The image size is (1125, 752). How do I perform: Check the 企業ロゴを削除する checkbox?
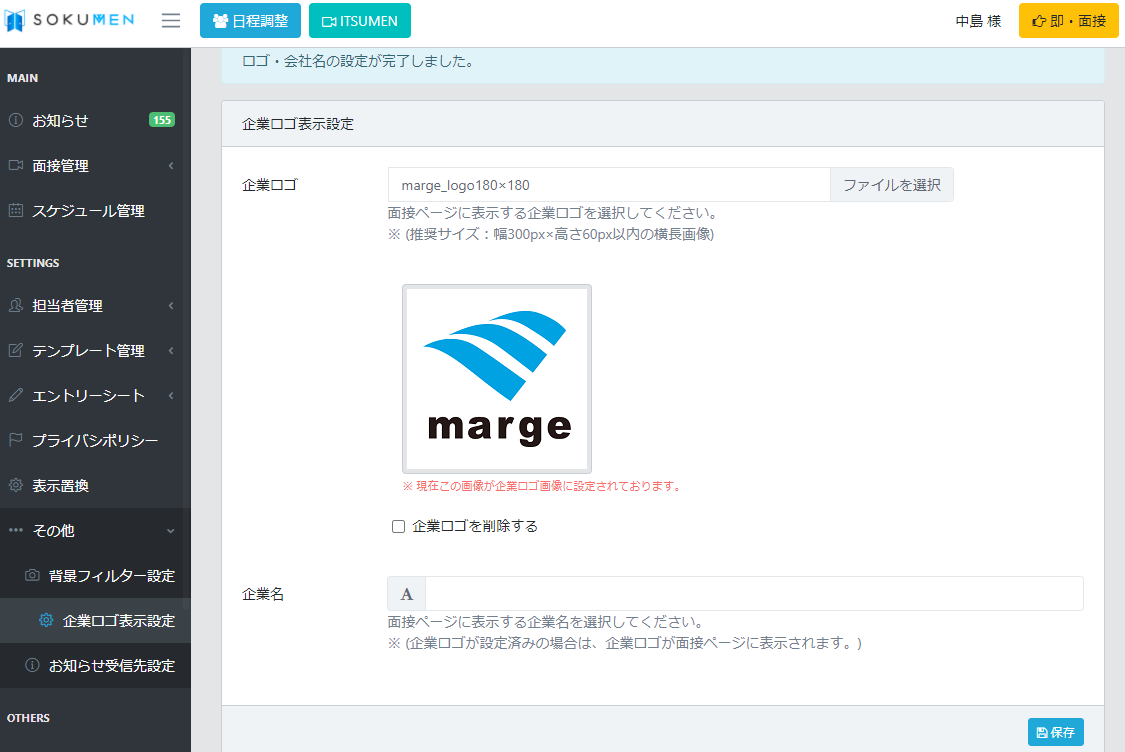[398, 527]
